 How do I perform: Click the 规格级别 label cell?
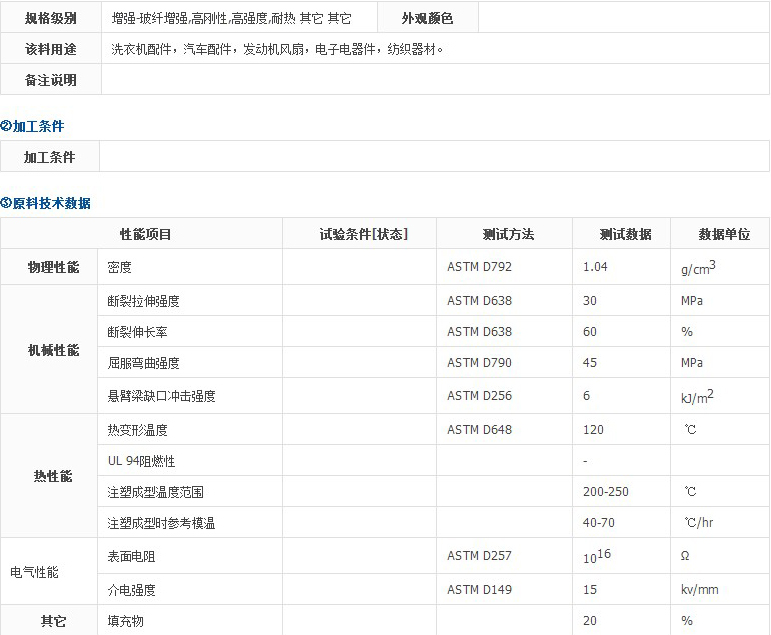click(x=50, y=18)
